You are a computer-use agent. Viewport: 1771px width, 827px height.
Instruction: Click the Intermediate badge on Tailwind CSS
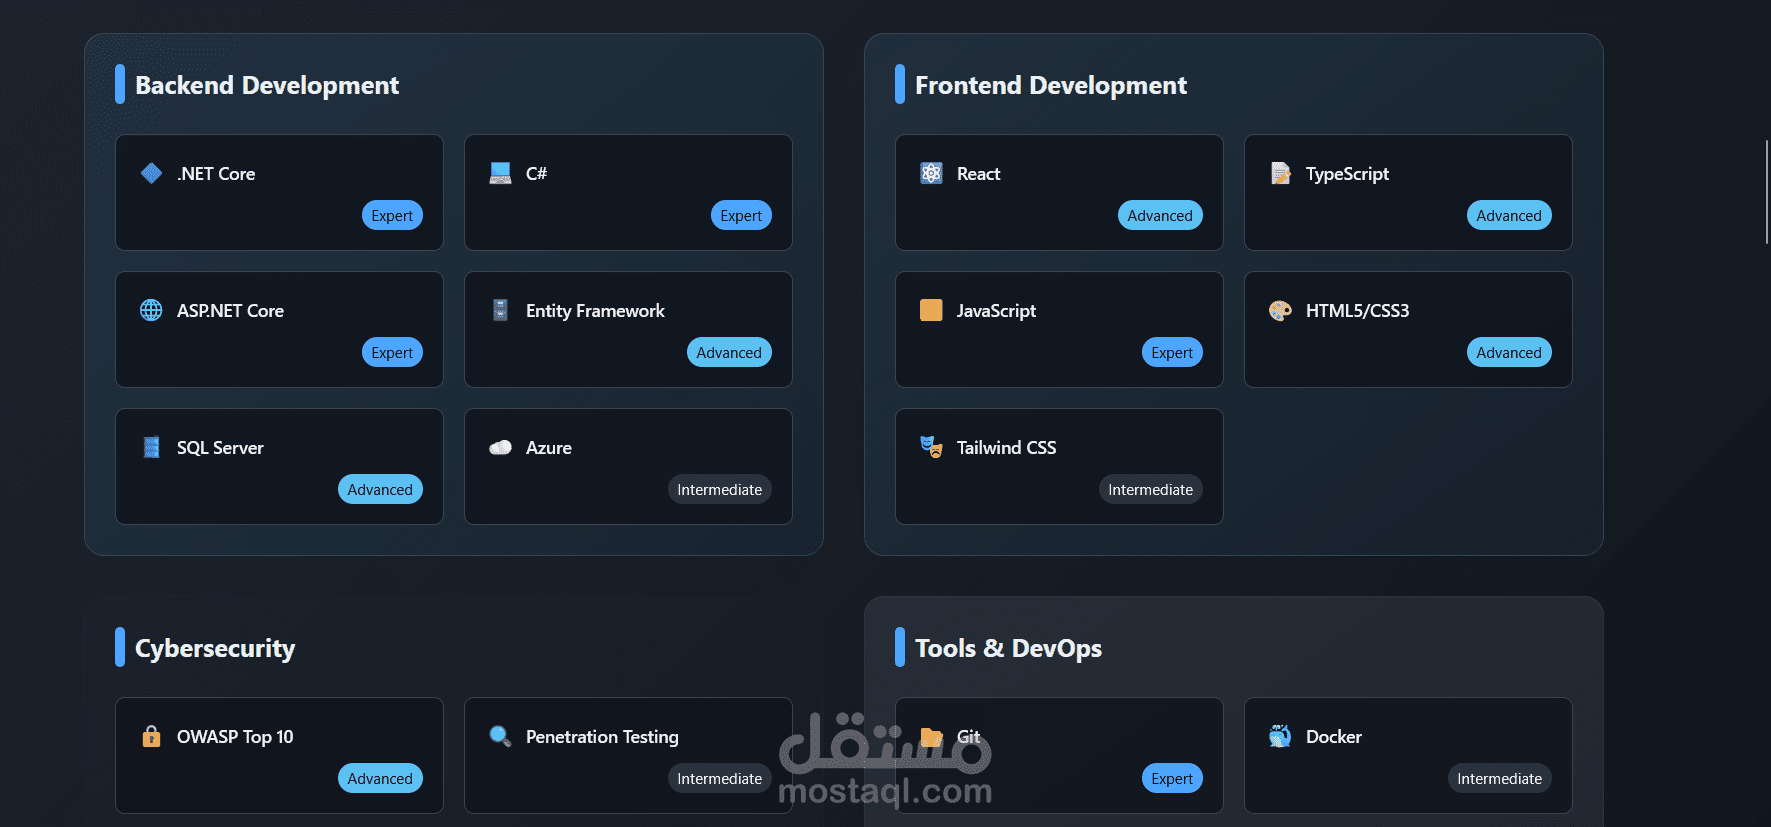(x=1150, y=489)
